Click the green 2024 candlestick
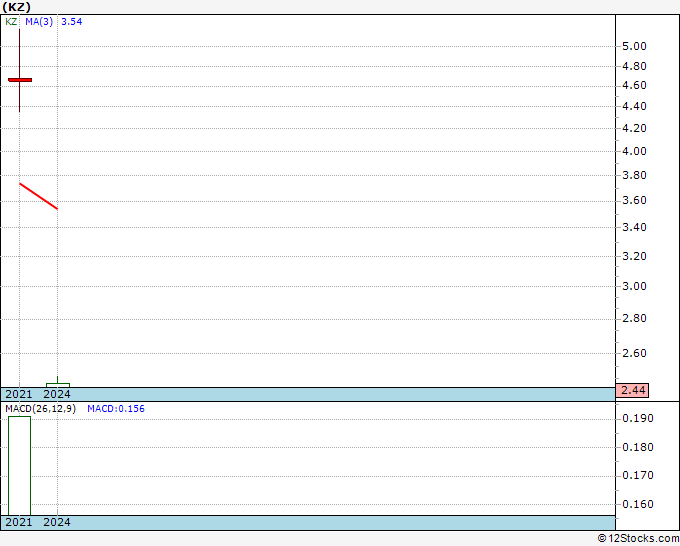 pyautogui.click(x=58, y=383)
